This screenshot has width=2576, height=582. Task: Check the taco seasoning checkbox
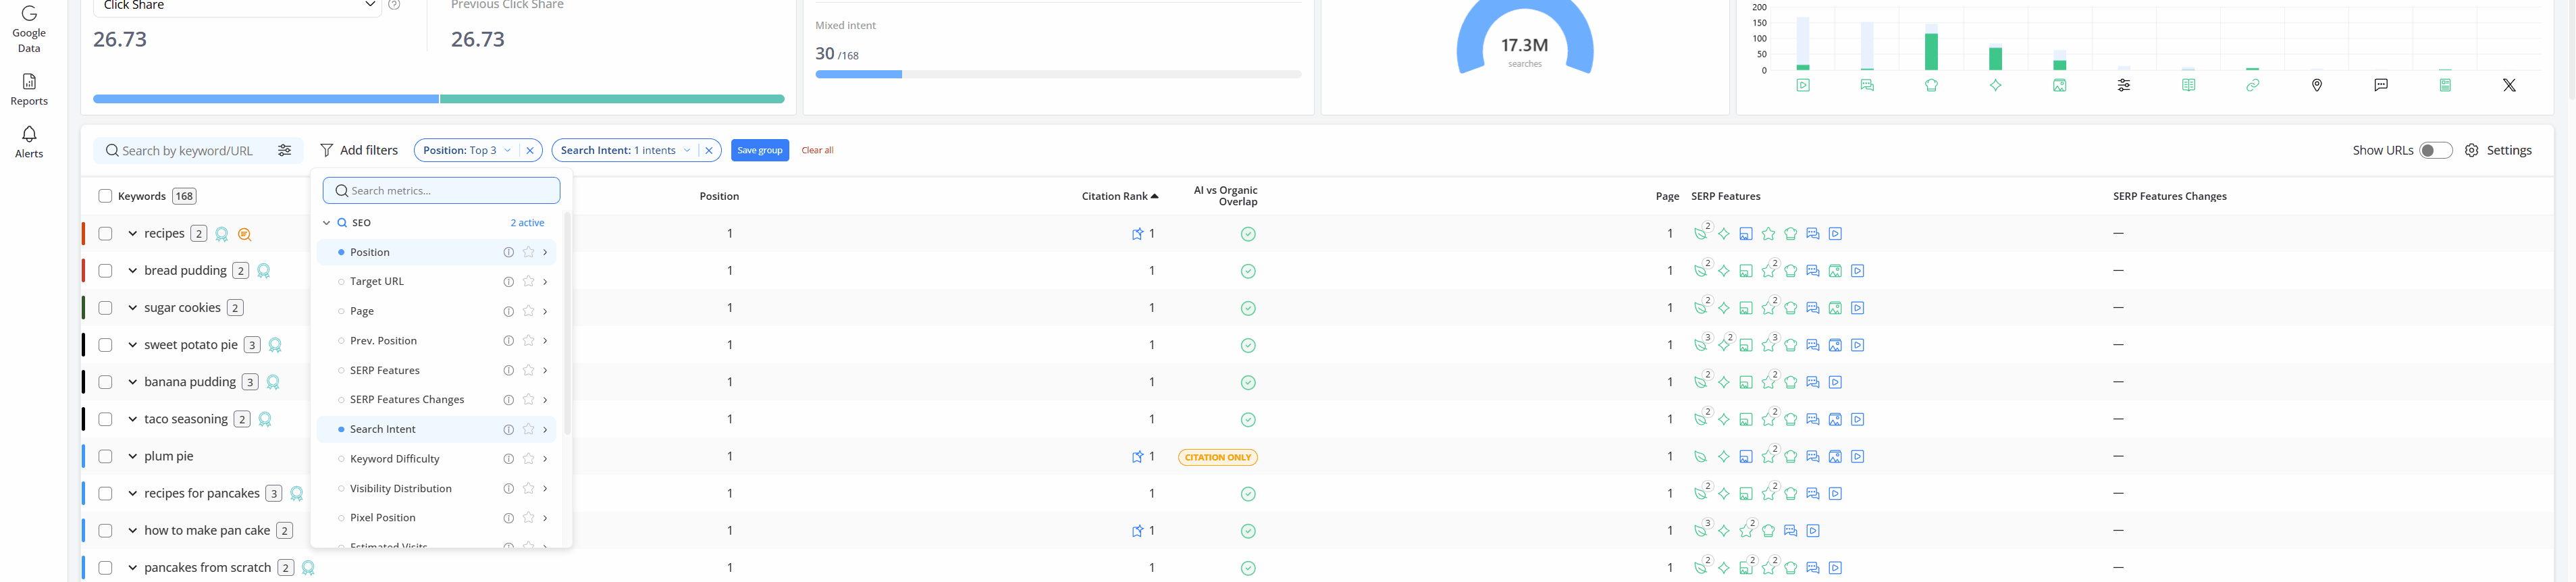click(105, 419)
